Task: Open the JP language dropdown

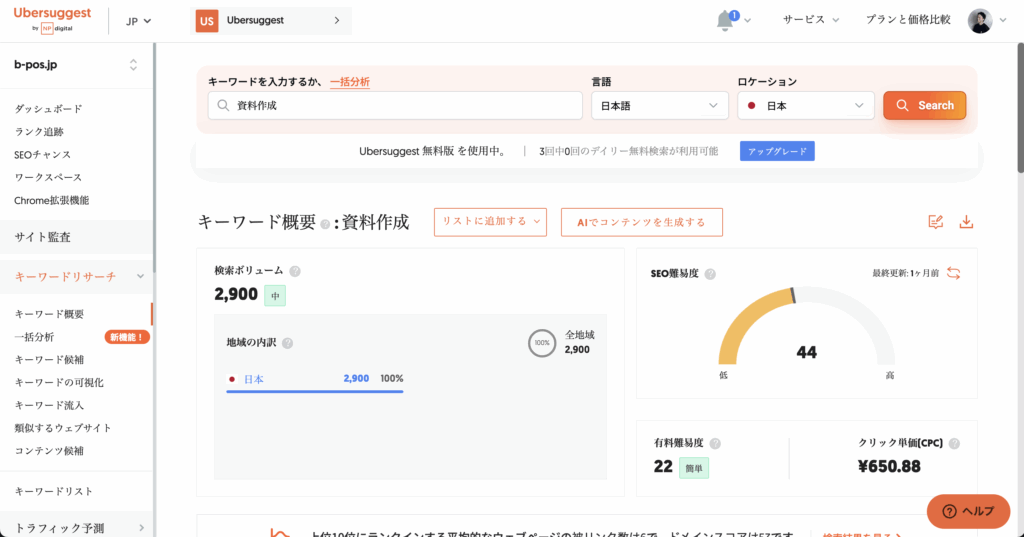Action: click(x=138, y=21)
